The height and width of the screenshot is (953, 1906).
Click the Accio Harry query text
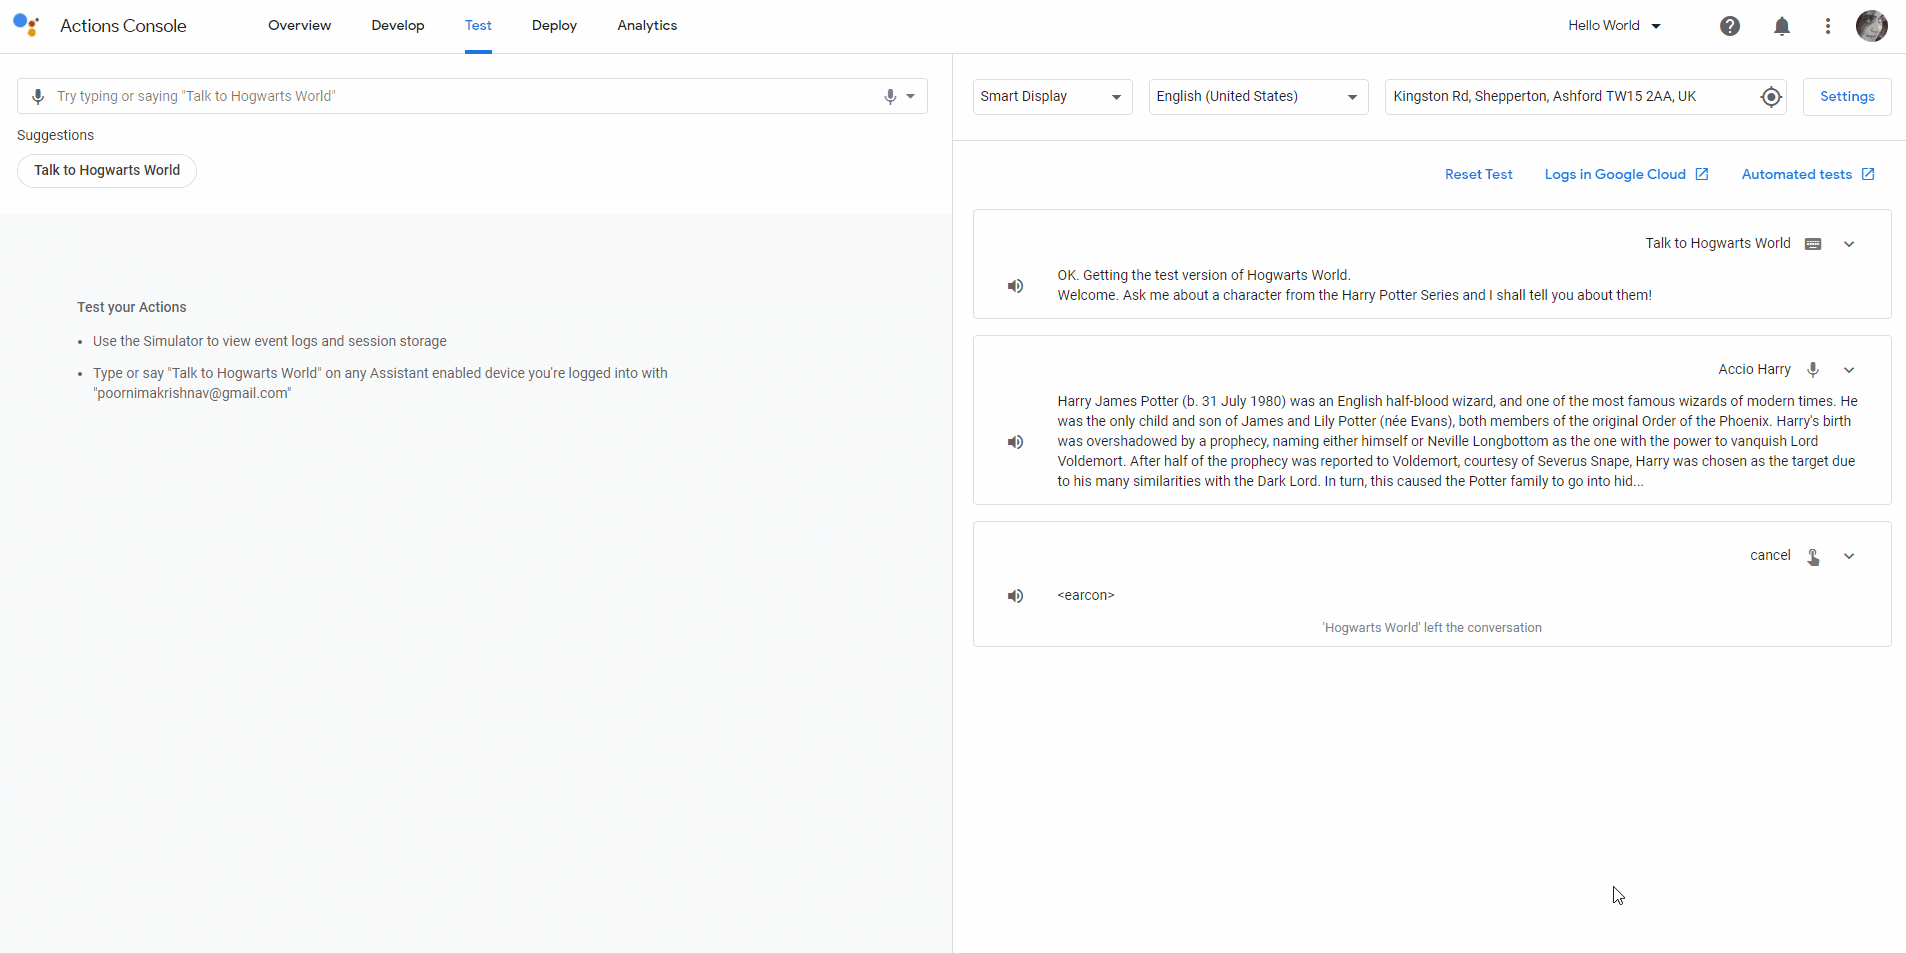click(x=1754, y=369)
